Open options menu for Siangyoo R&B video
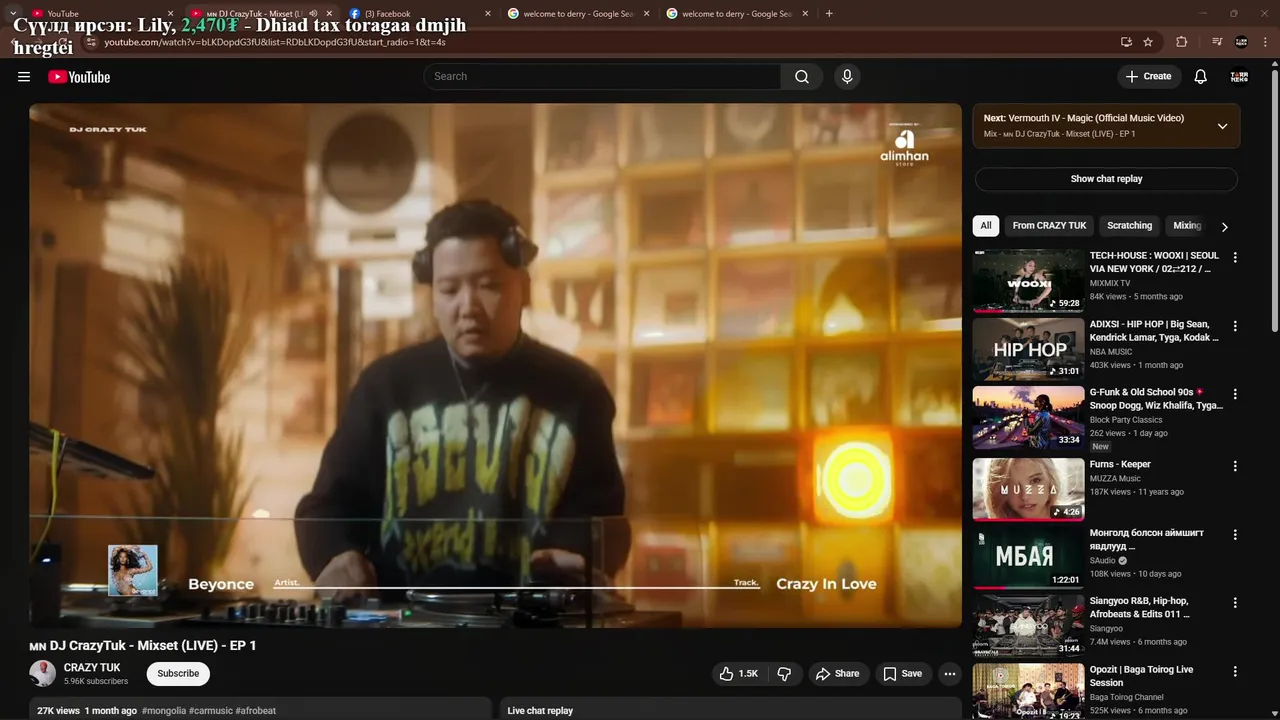This screenshot has height=720, width=1280. tap(1235, 603)
